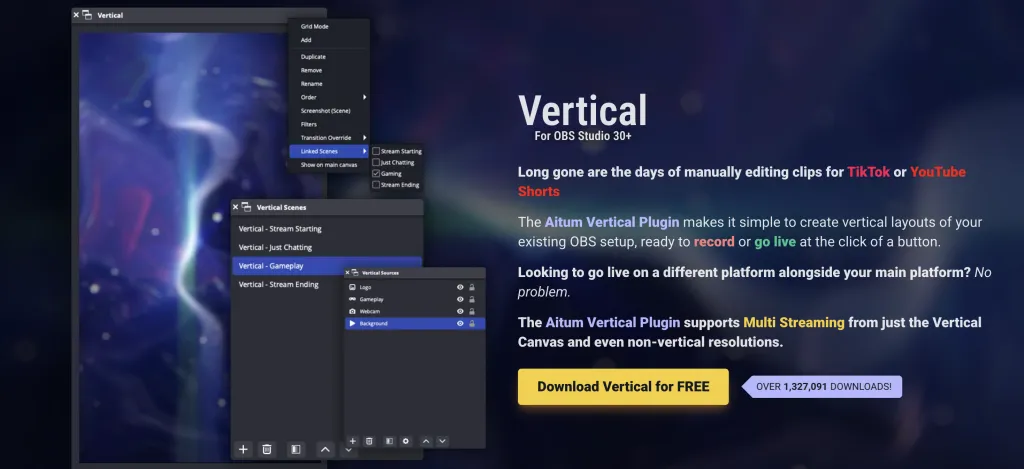Viewport: 1024px width, 469px height.
Task: Click the red TikTok text
Action: (x=869, y=172)
